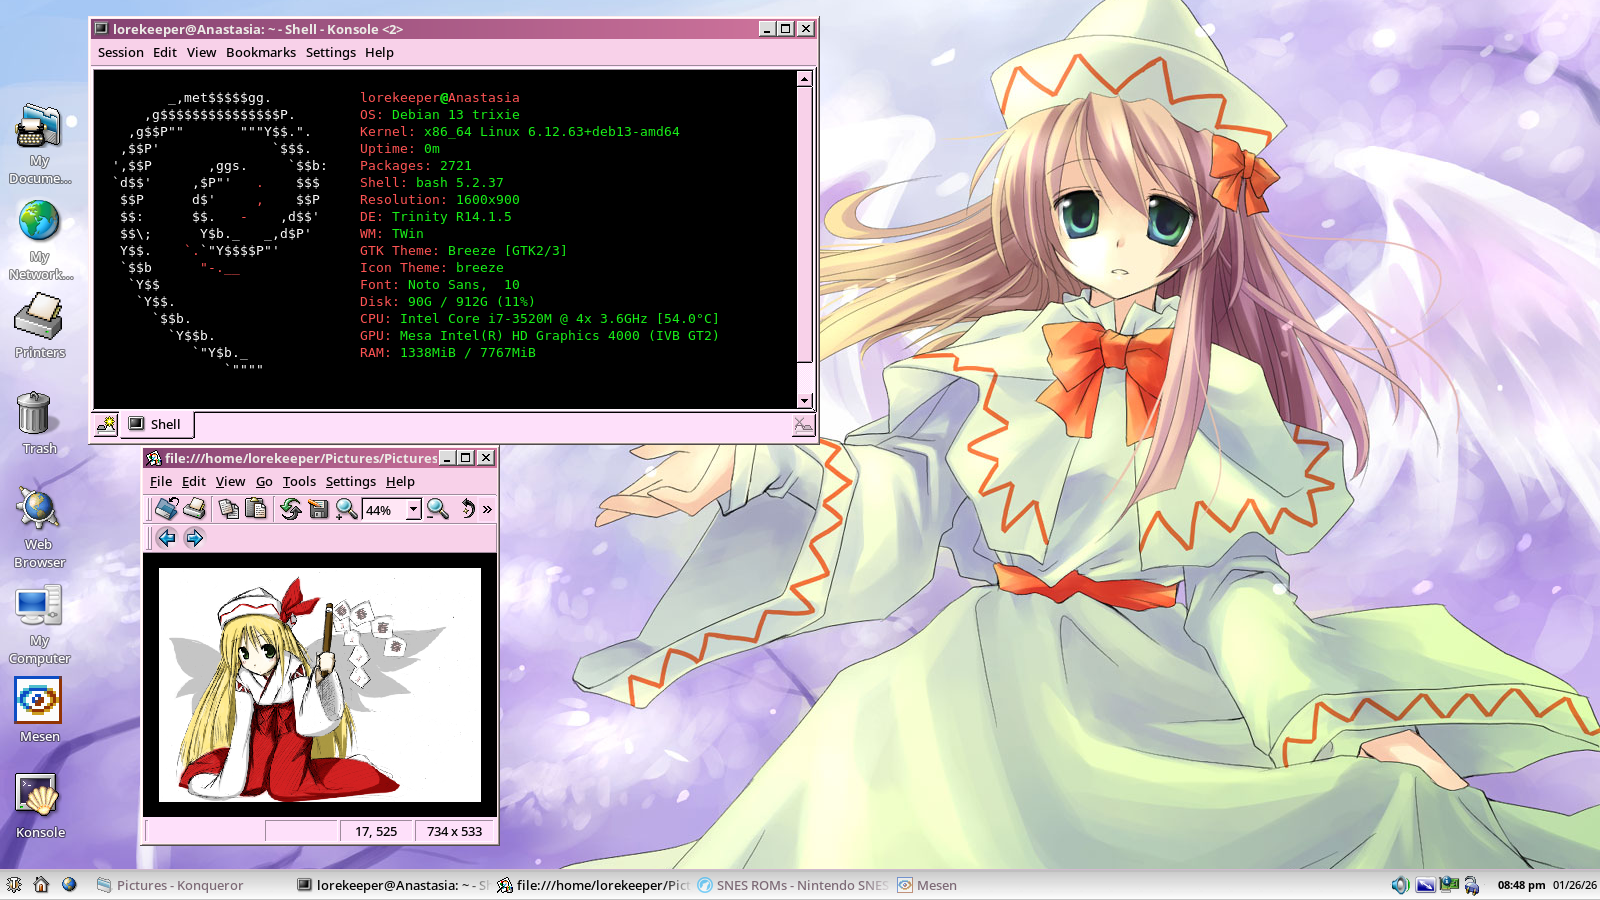The image size is (1600, 900).
Task: Click the date 01/26/26 in the taskbar
Action: 1575,885
